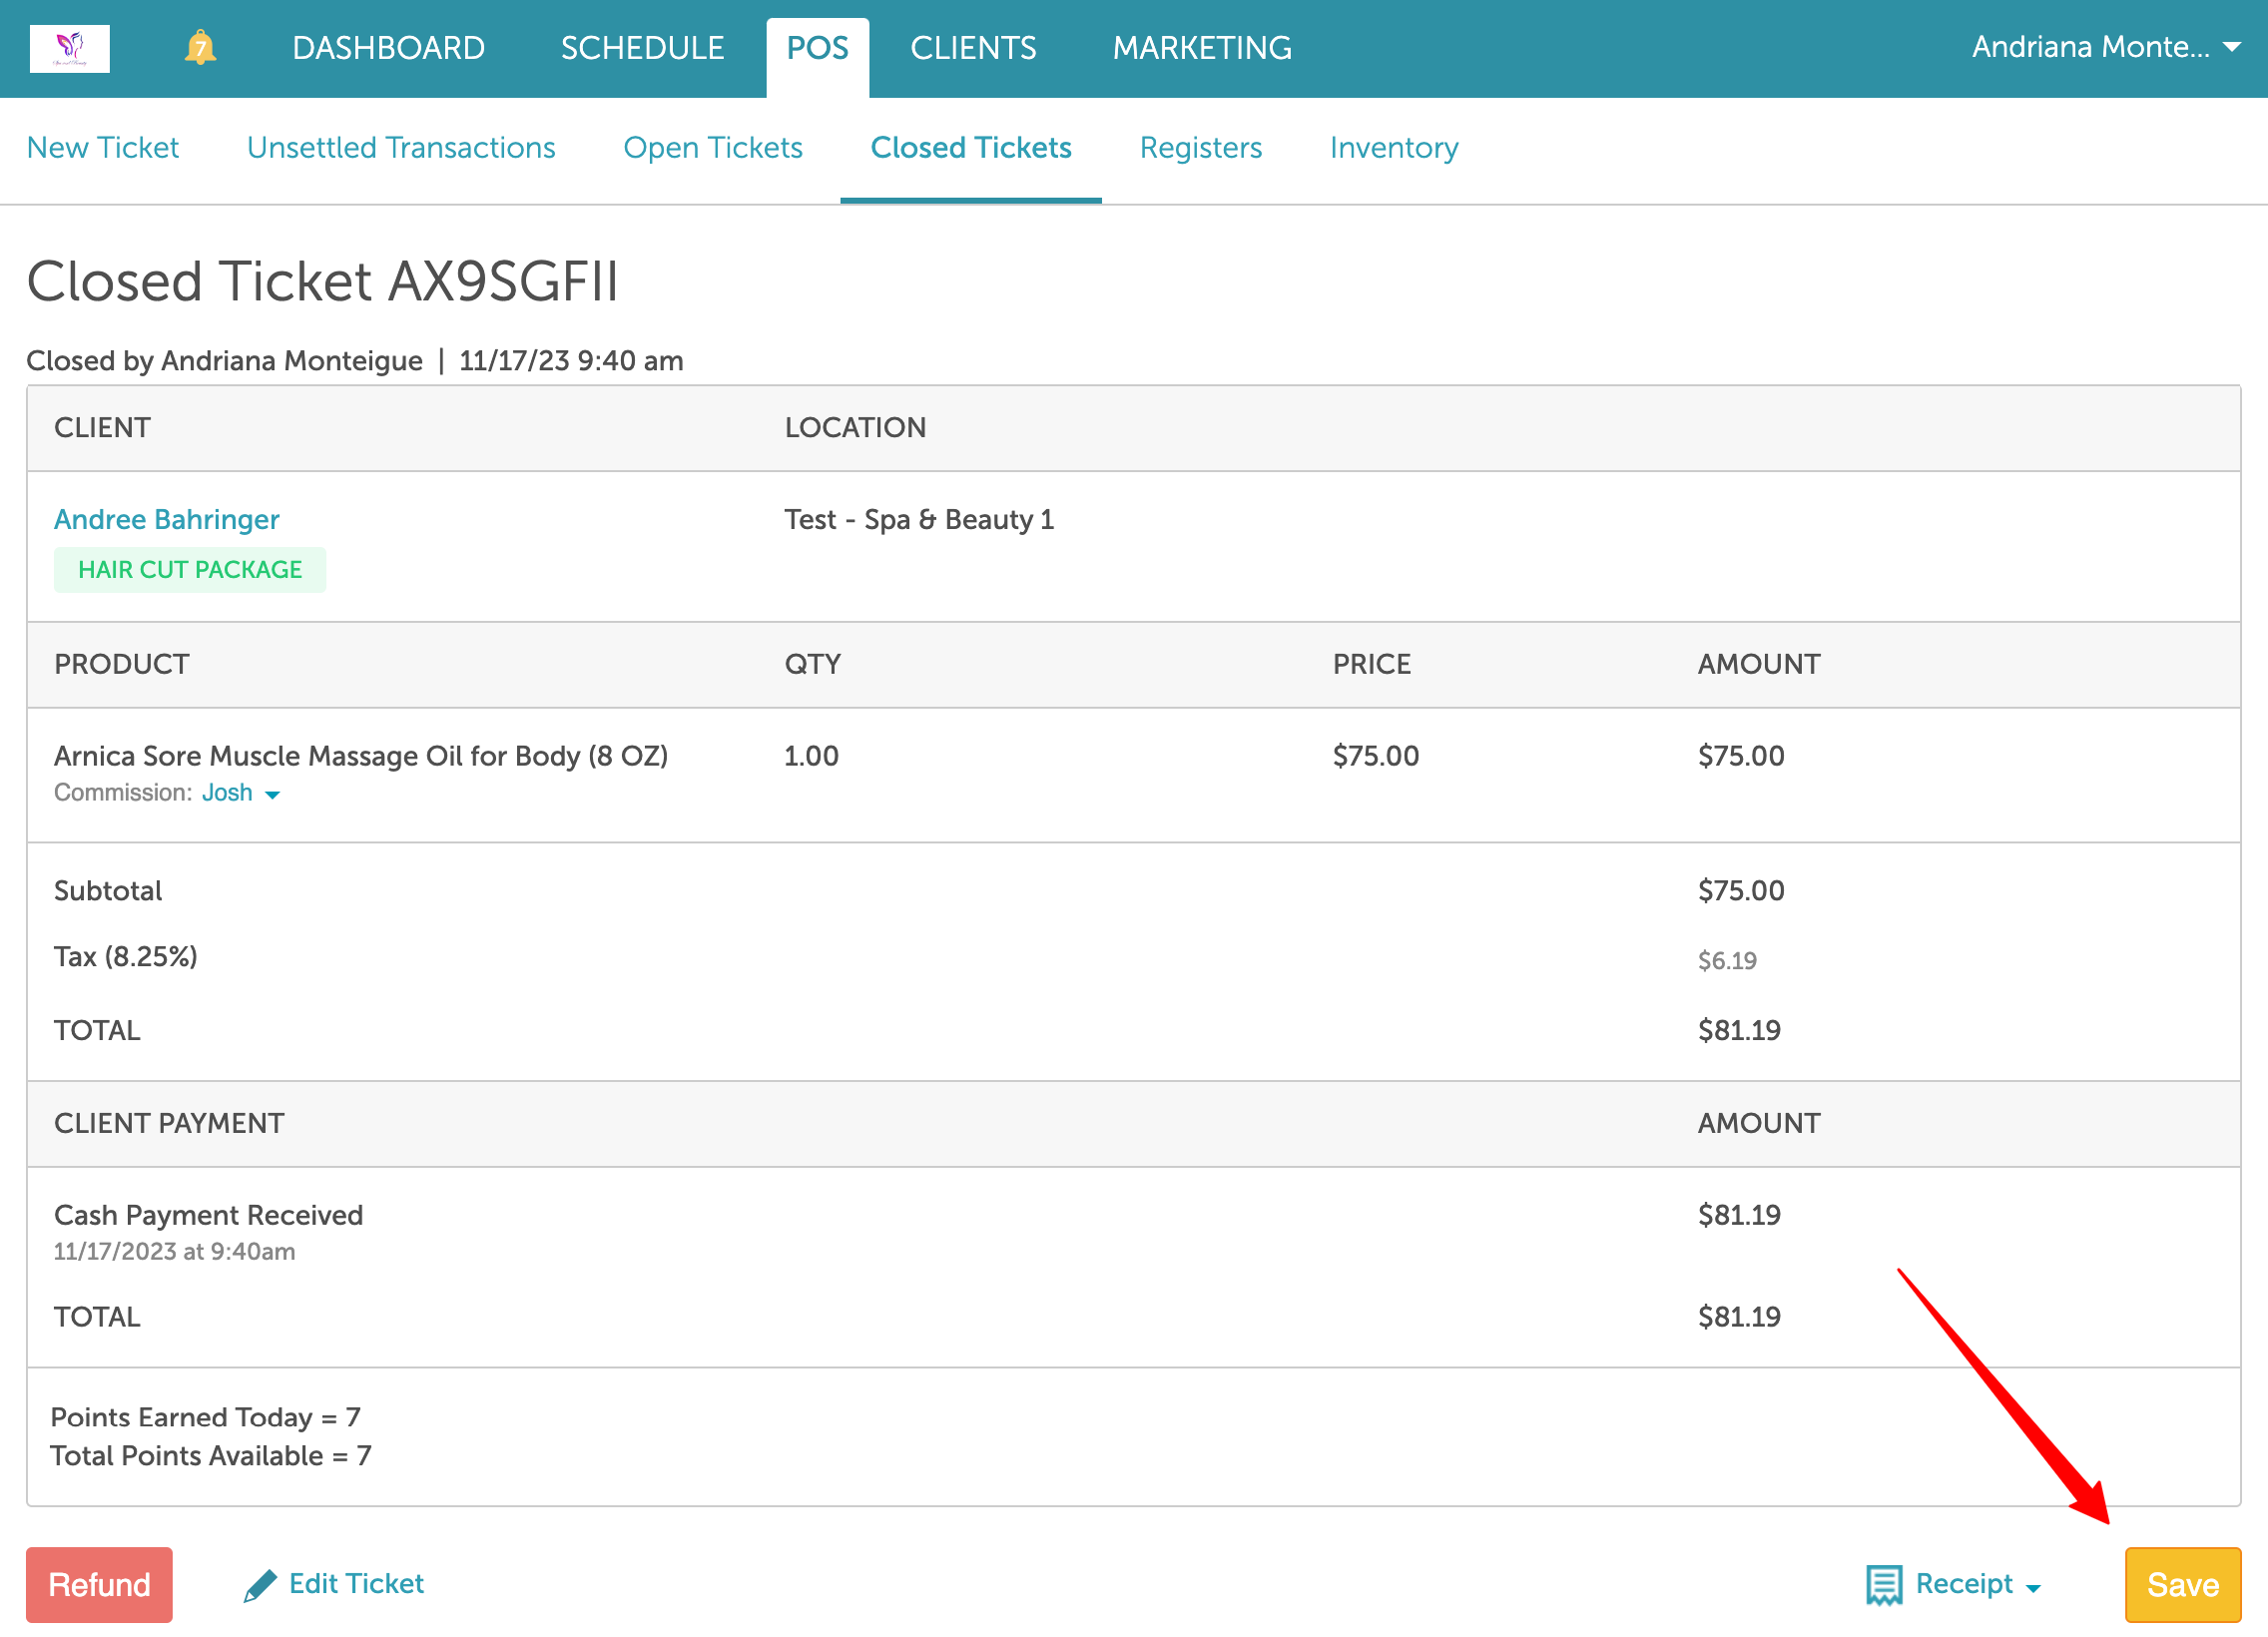Open the Marketing section
Image resolution: width=2268 pixels, height=1637 pixels.
(x=1202, y=47)
